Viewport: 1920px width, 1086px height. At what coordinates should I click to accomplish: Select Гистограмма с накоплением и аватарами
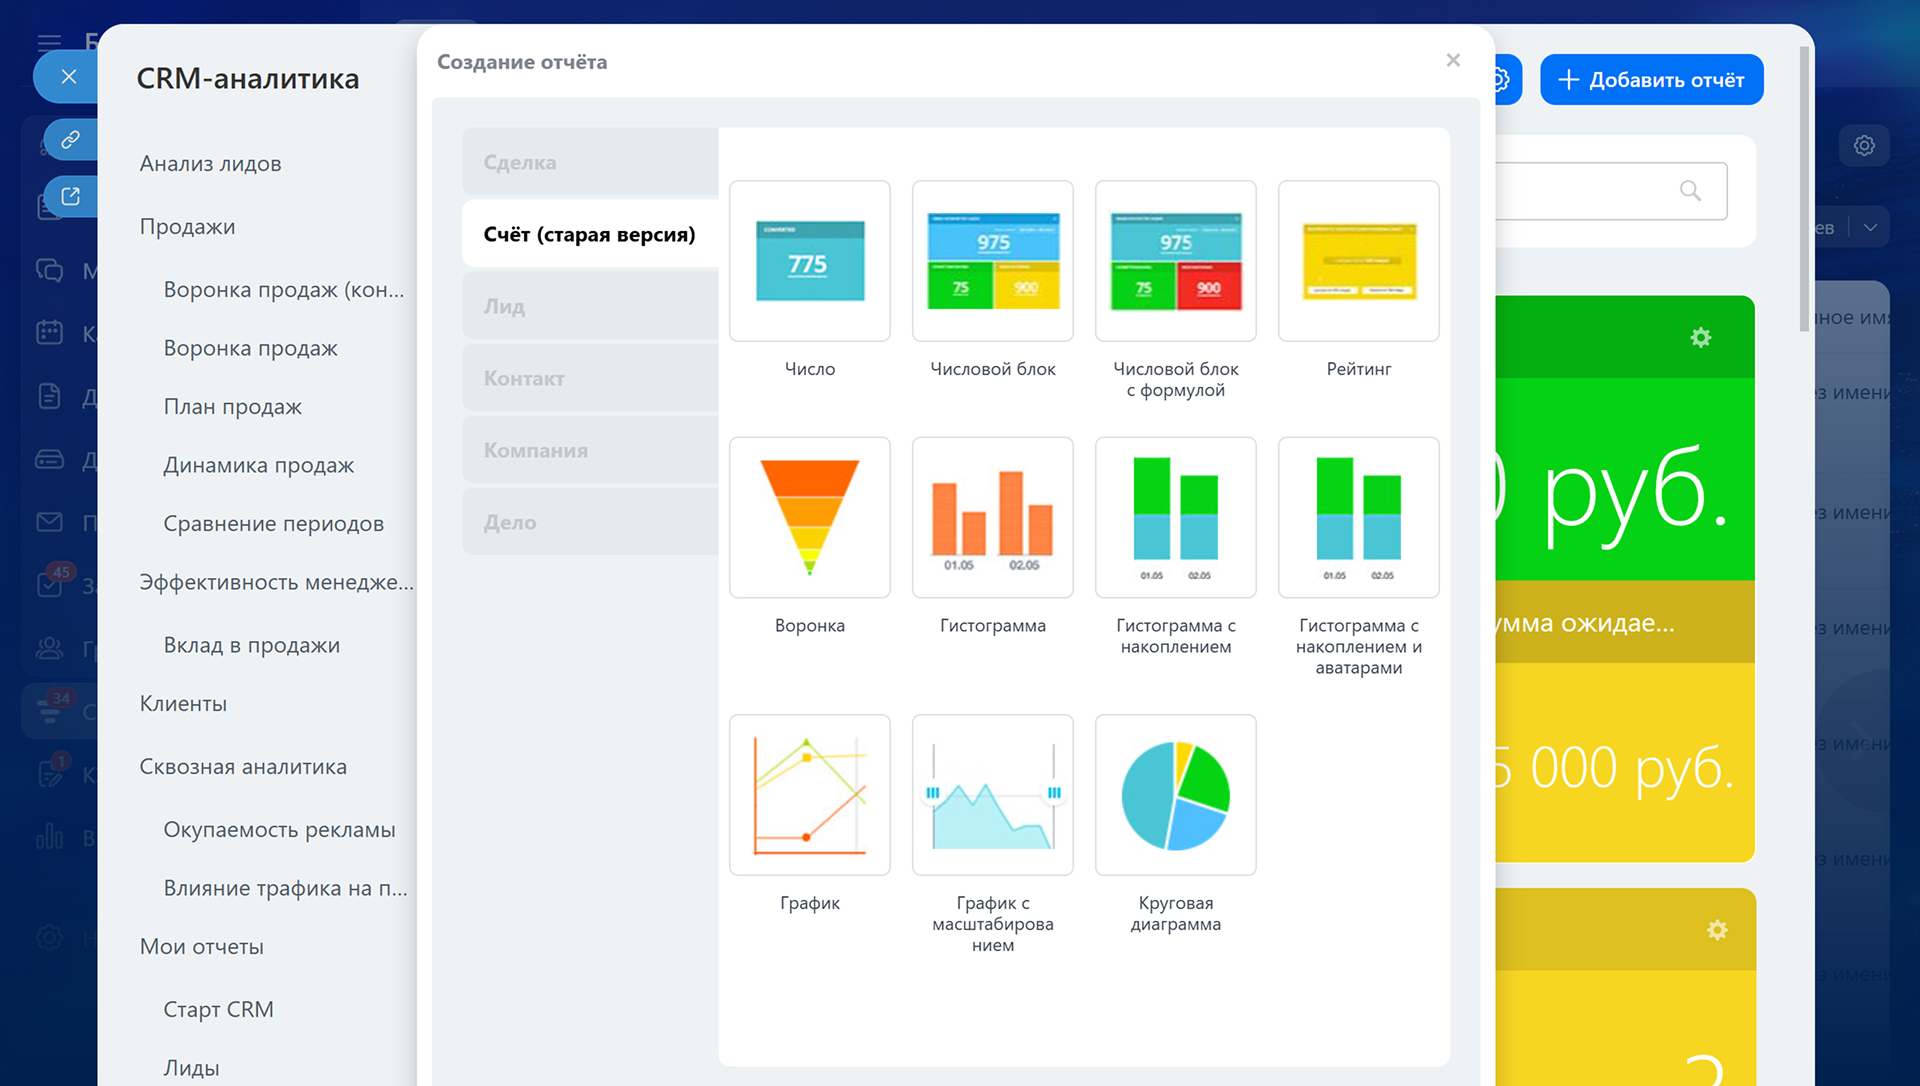pyautogui.click(x=1358, y=517)
